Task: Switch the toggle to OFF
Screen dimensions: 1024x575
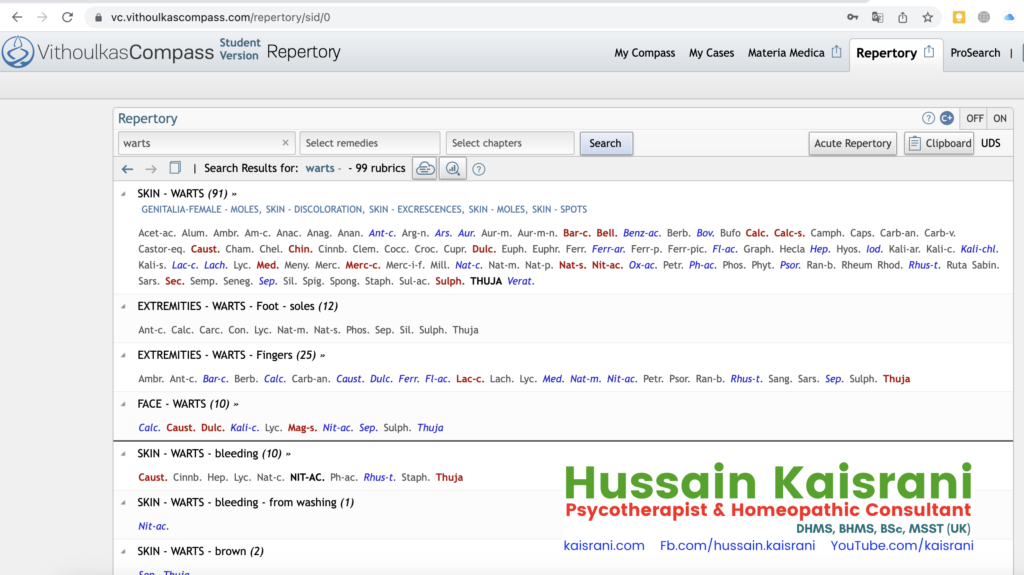Action: click(974, 118)
